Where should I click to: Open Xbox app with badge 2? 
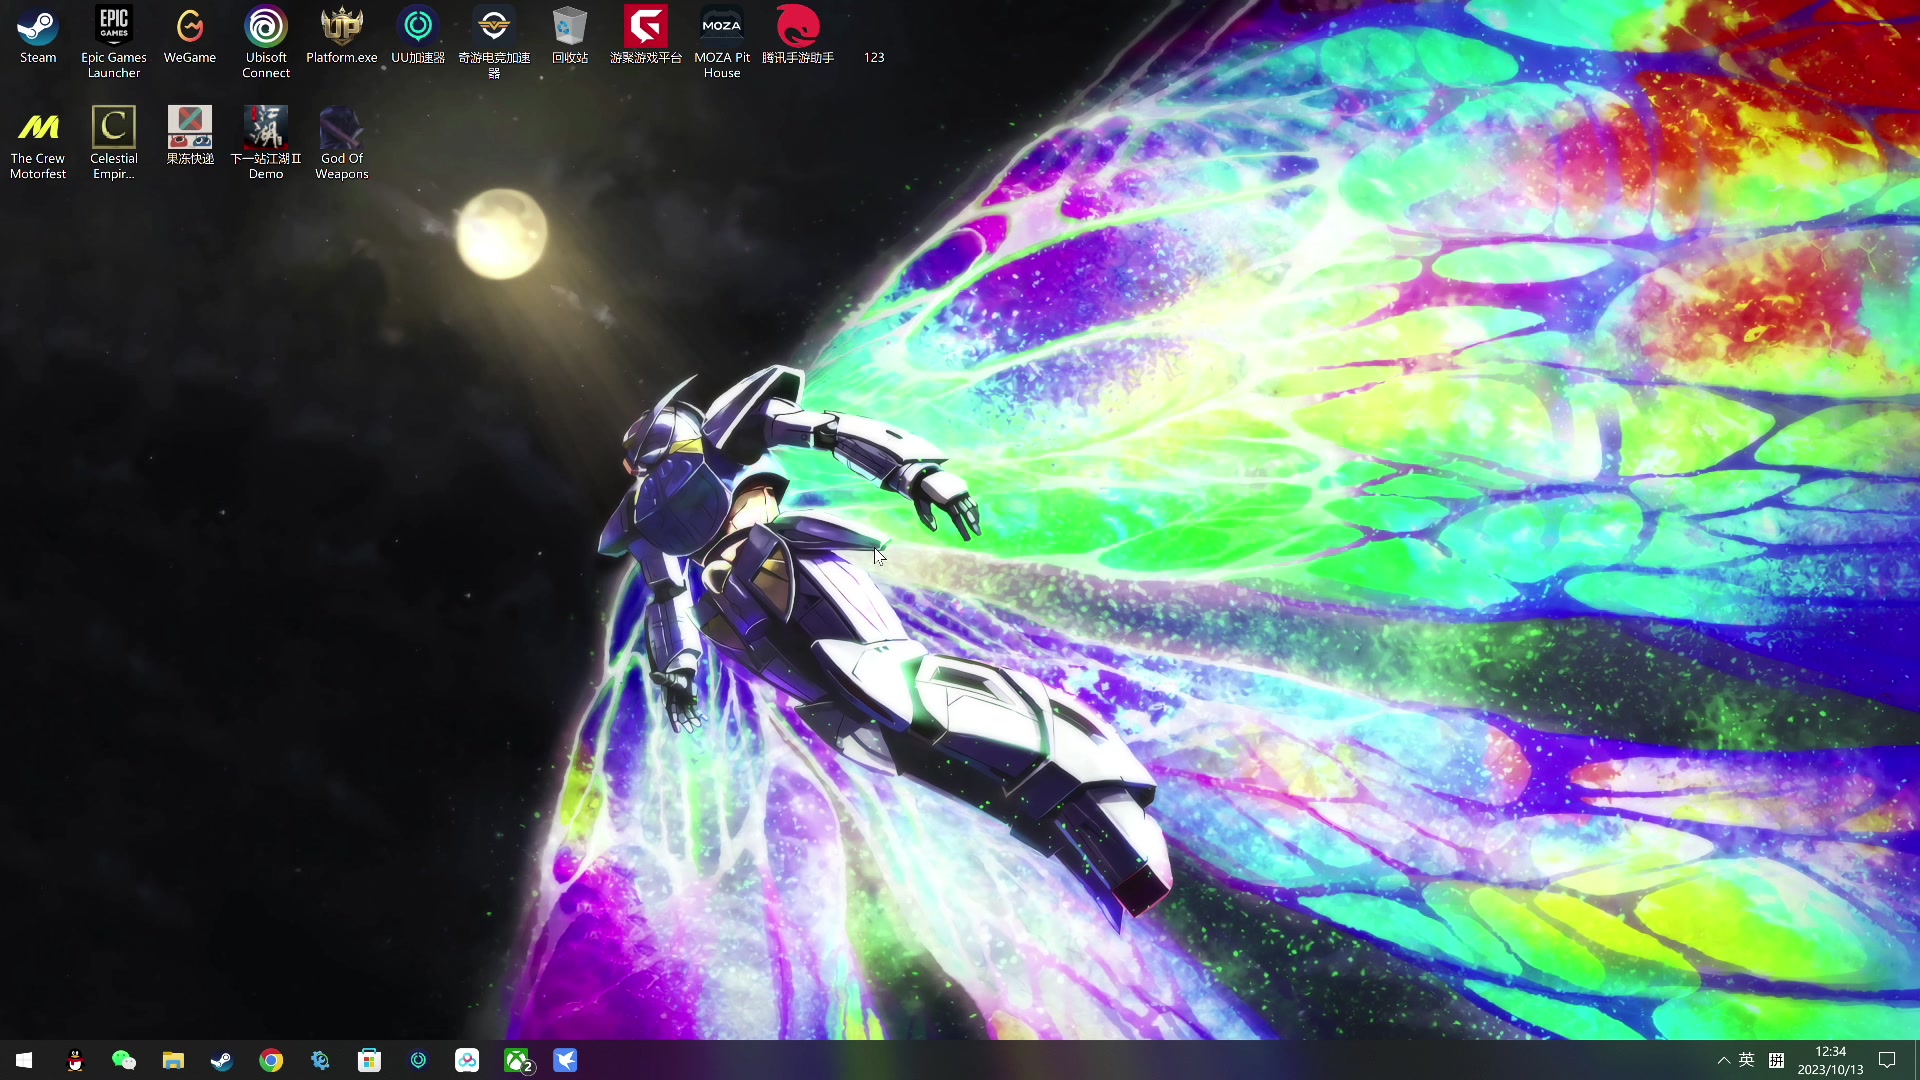[x=517, y=1060]
